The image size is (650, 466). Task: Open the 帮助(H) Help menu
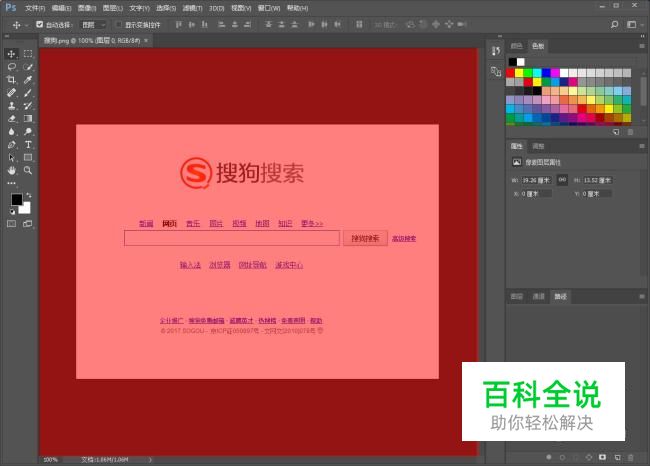click(297, 8)
